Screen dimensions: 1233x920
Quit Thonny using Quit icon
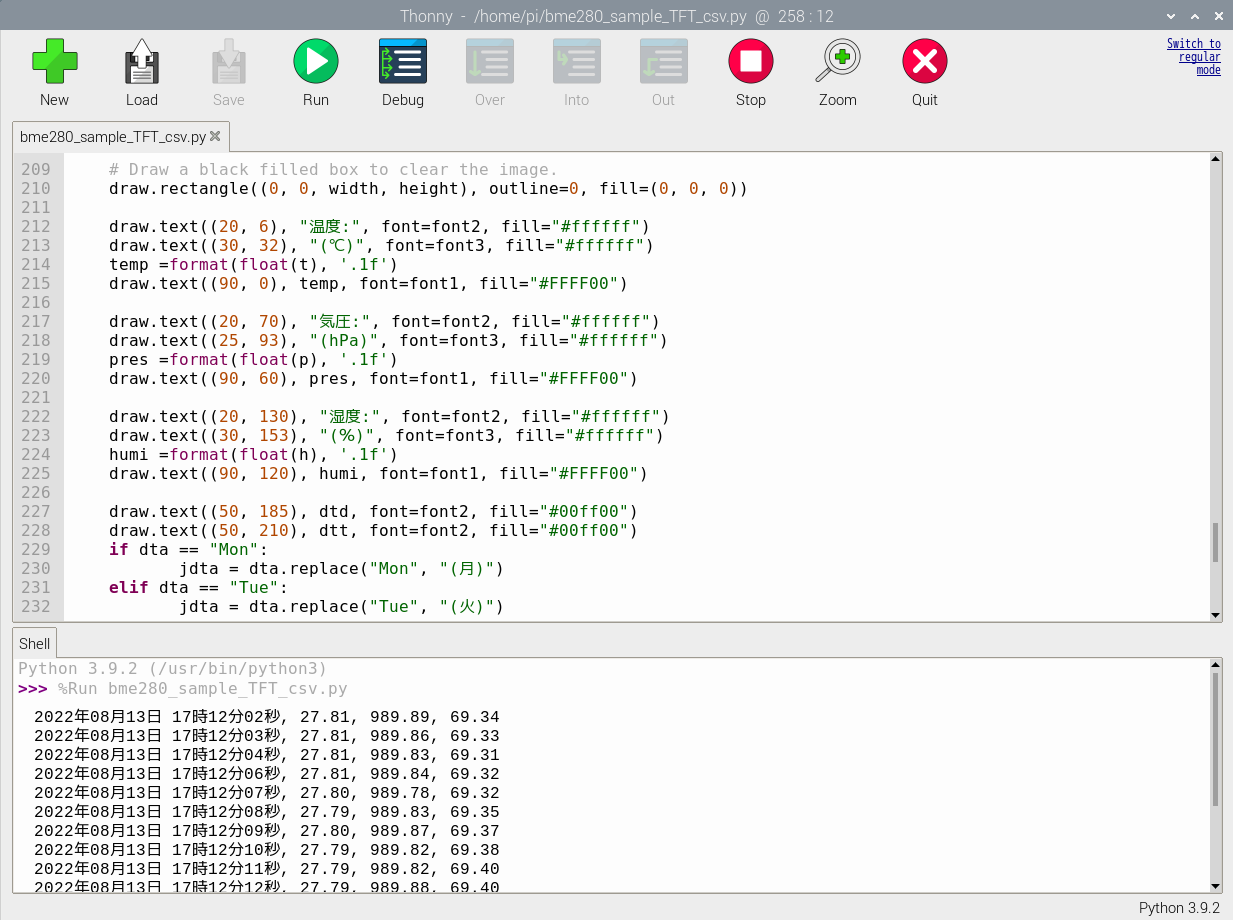click(x=924, y=62)
